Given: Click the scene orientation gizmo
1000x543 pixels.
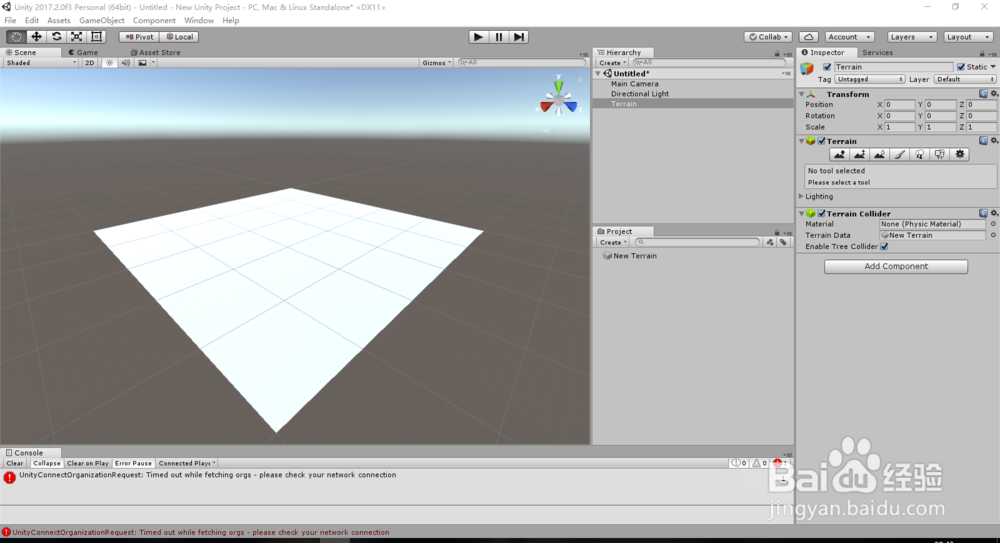Looking at the screenshot, I should 559,99.
